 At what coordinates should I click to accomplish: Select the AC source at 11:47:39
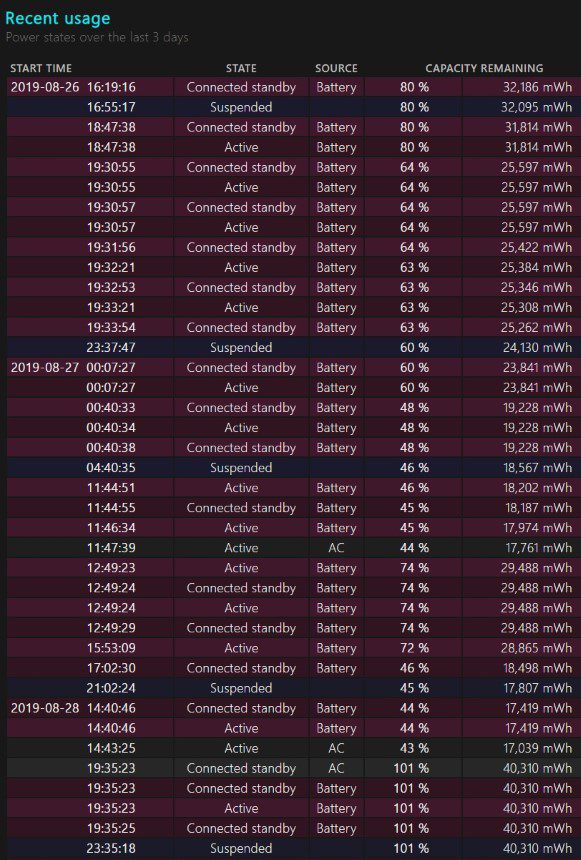[336, 548]
